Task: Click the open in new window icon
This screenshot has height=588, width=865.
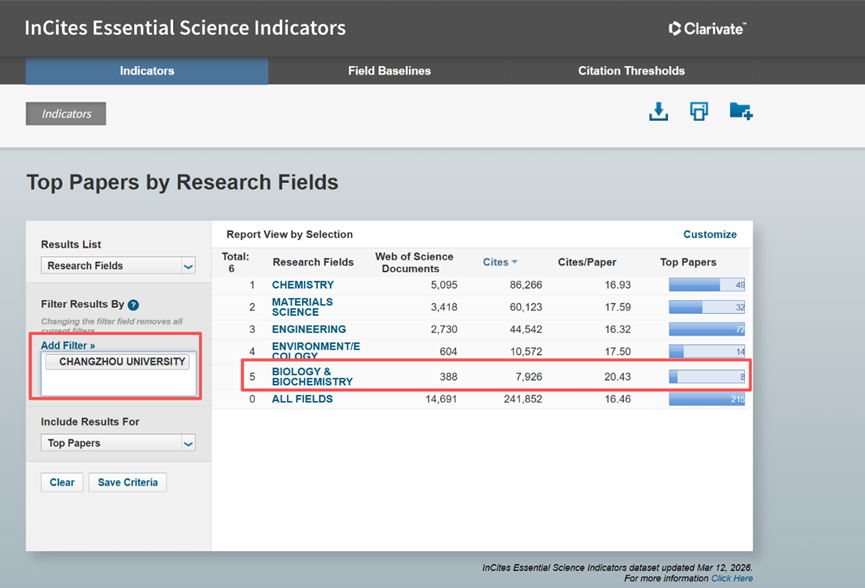Action: (699, 112)
